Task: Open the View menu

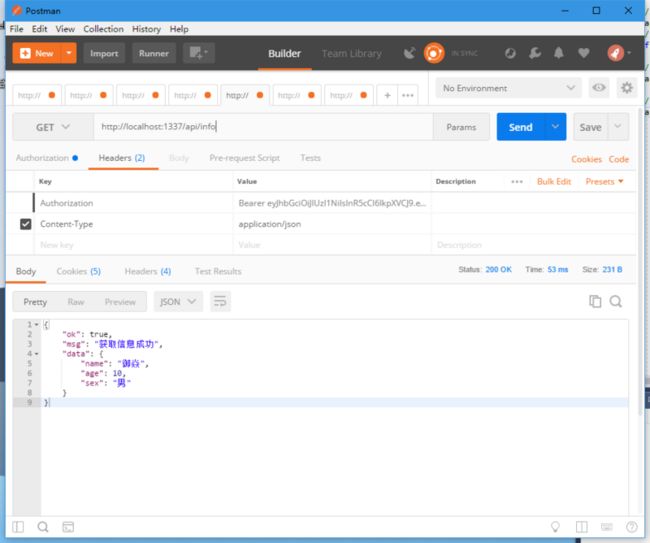Action: pos(65,29)
